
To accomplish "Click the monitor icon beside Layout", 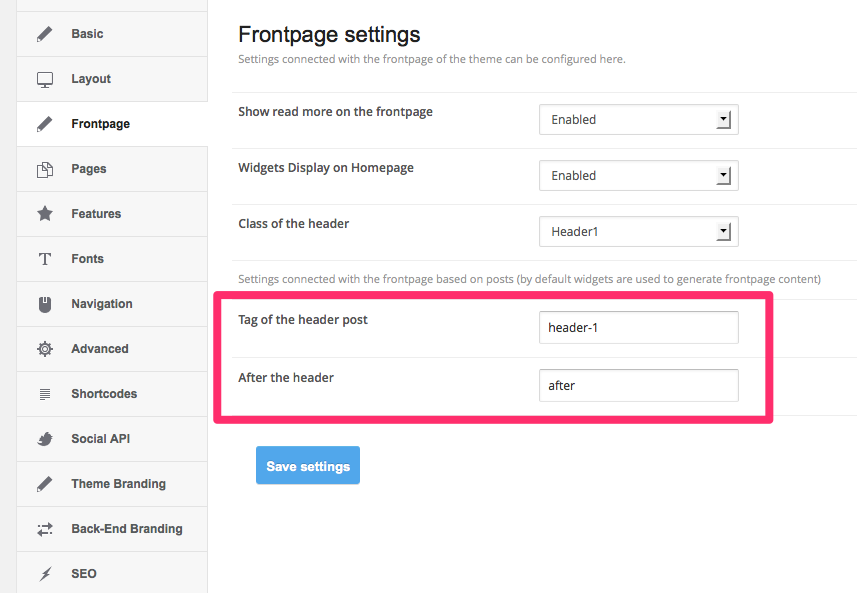I will (x=45, y=79).
